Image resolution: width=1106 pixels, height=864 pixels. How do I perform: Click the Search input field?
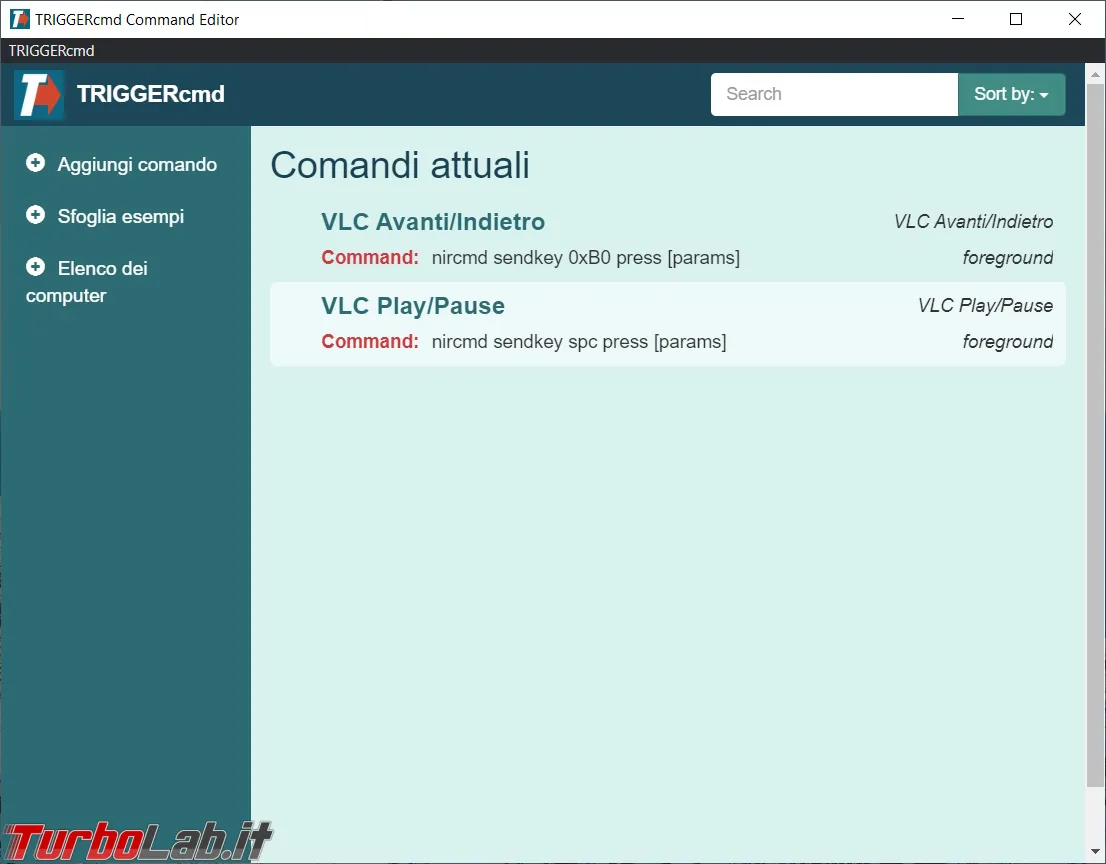point(834,95)
